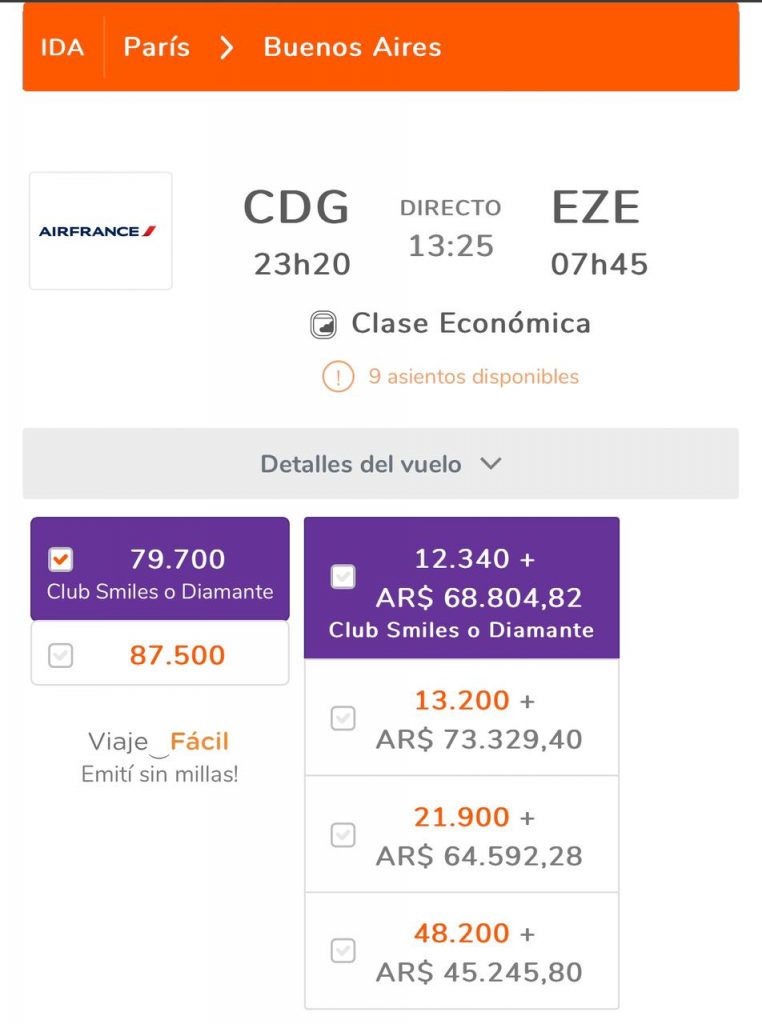
Task: Choose the 21.900 + AR$ 64.592,28 checkbox
Action: (x=343, y=835)
